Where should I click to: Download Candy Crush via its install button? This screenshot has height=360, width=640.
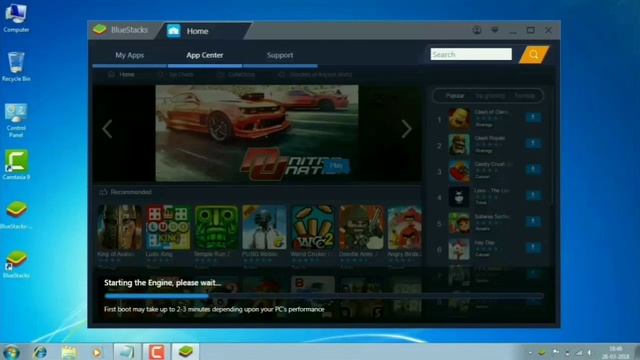click(533, 169)
